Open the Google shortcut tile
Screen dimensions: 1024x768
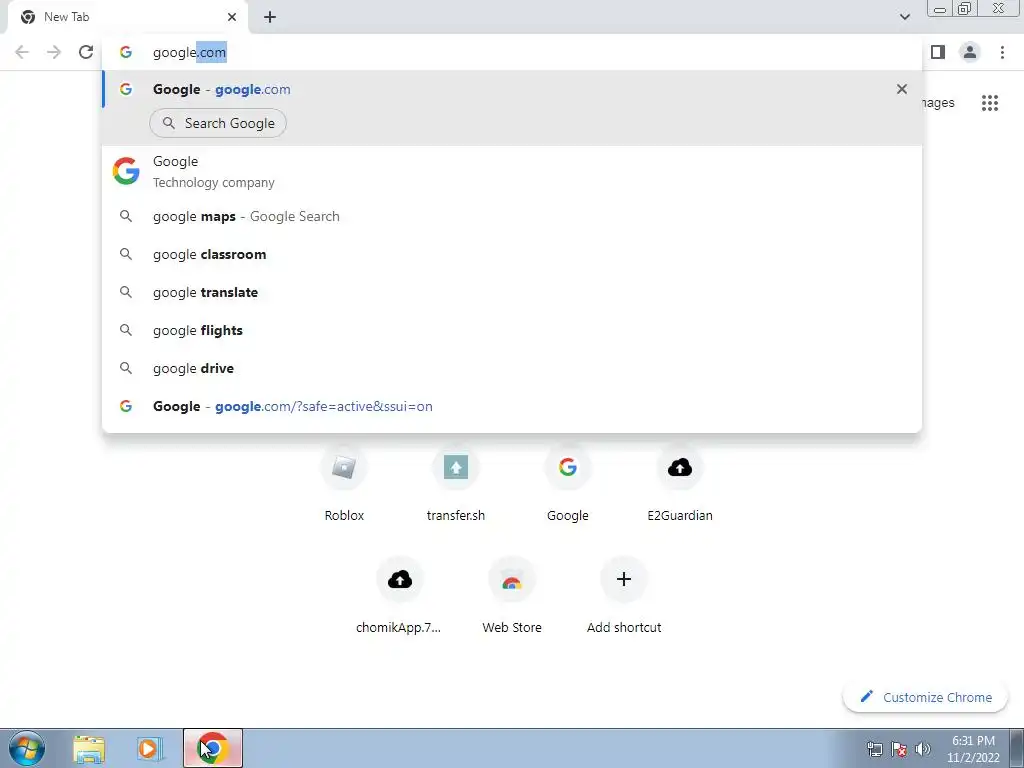[568, 483]
